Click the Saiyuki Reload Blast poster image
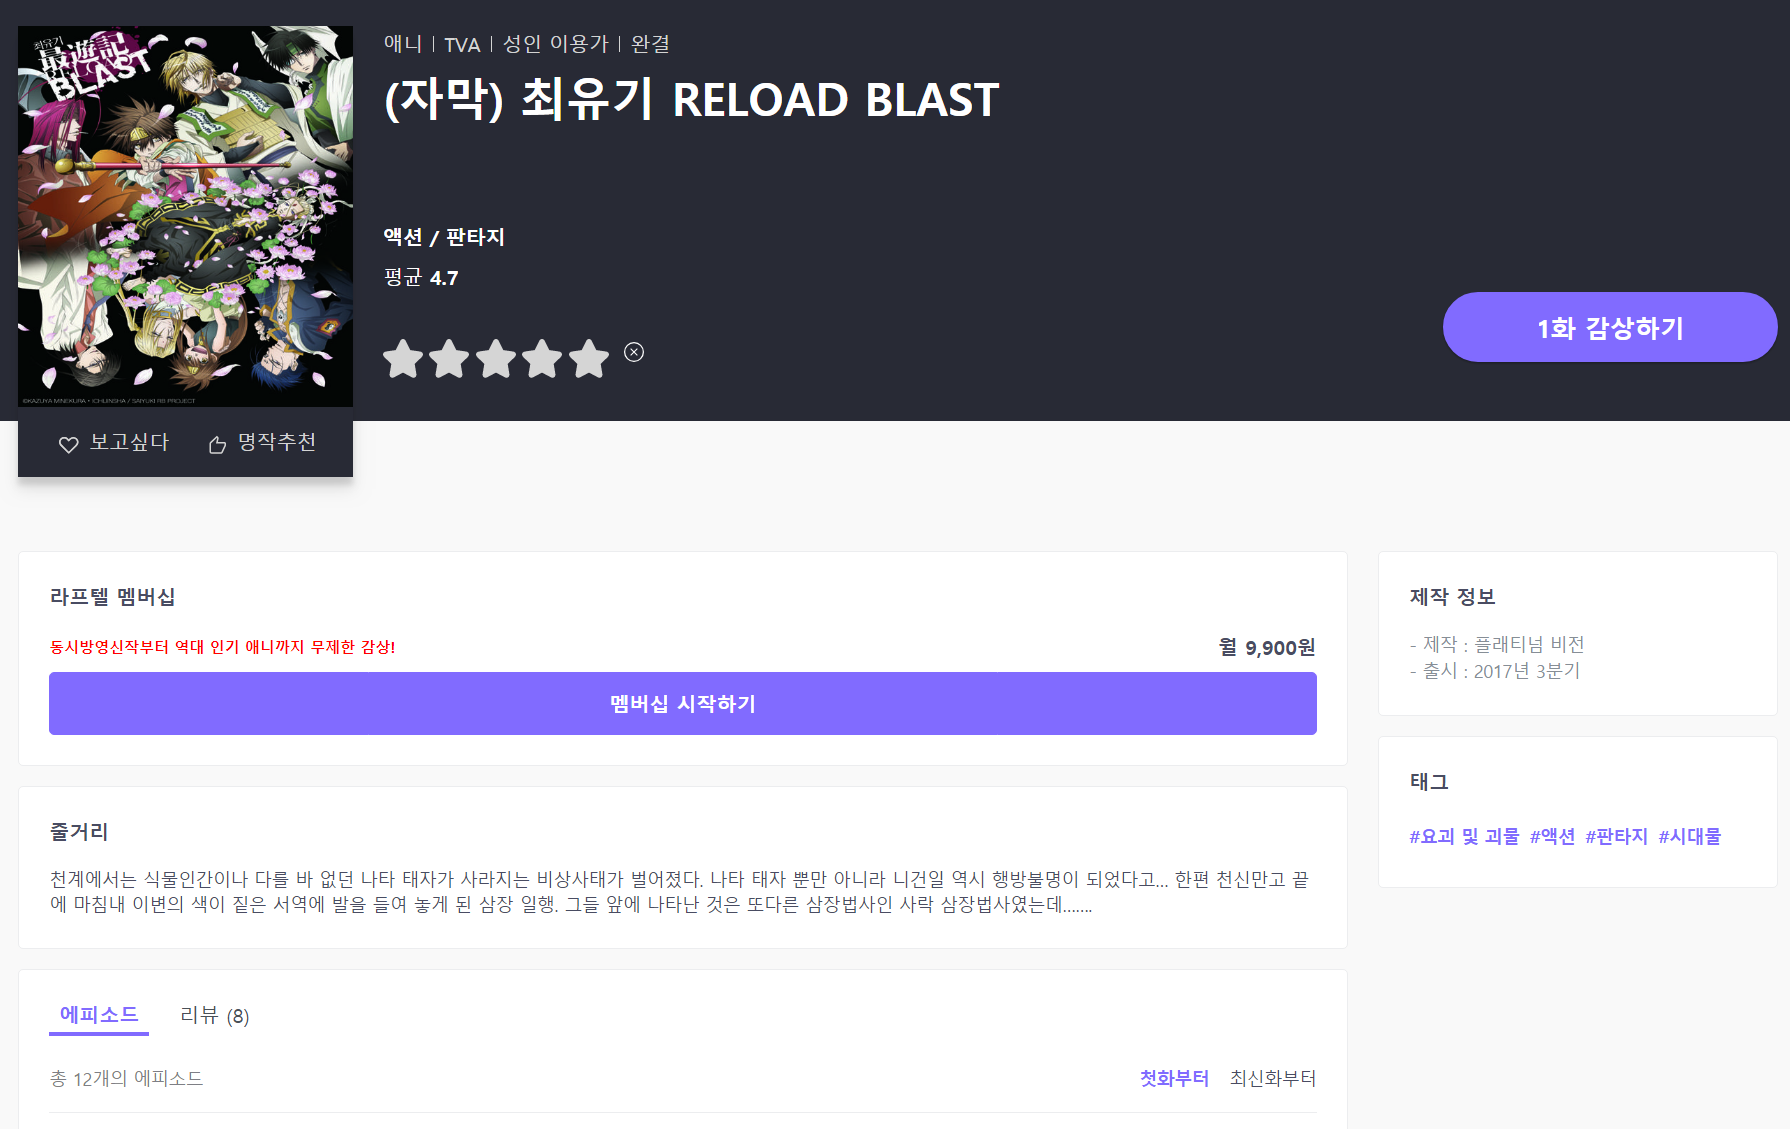 (x=185, y=215)
